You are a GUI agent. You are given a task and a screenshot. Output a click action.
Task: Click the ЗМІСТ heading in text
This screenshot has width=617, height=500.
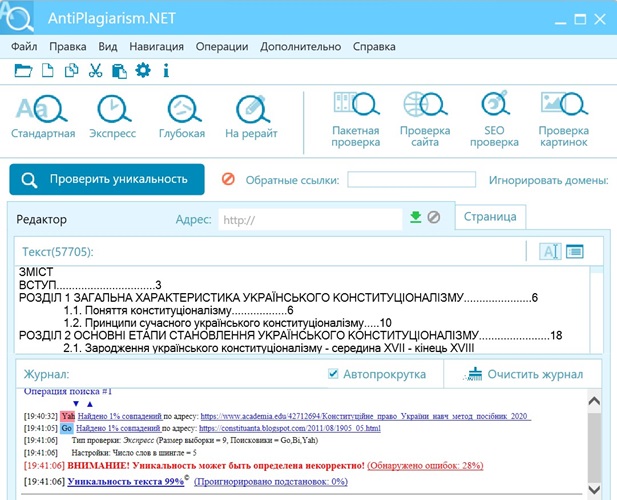pos(36,272)
